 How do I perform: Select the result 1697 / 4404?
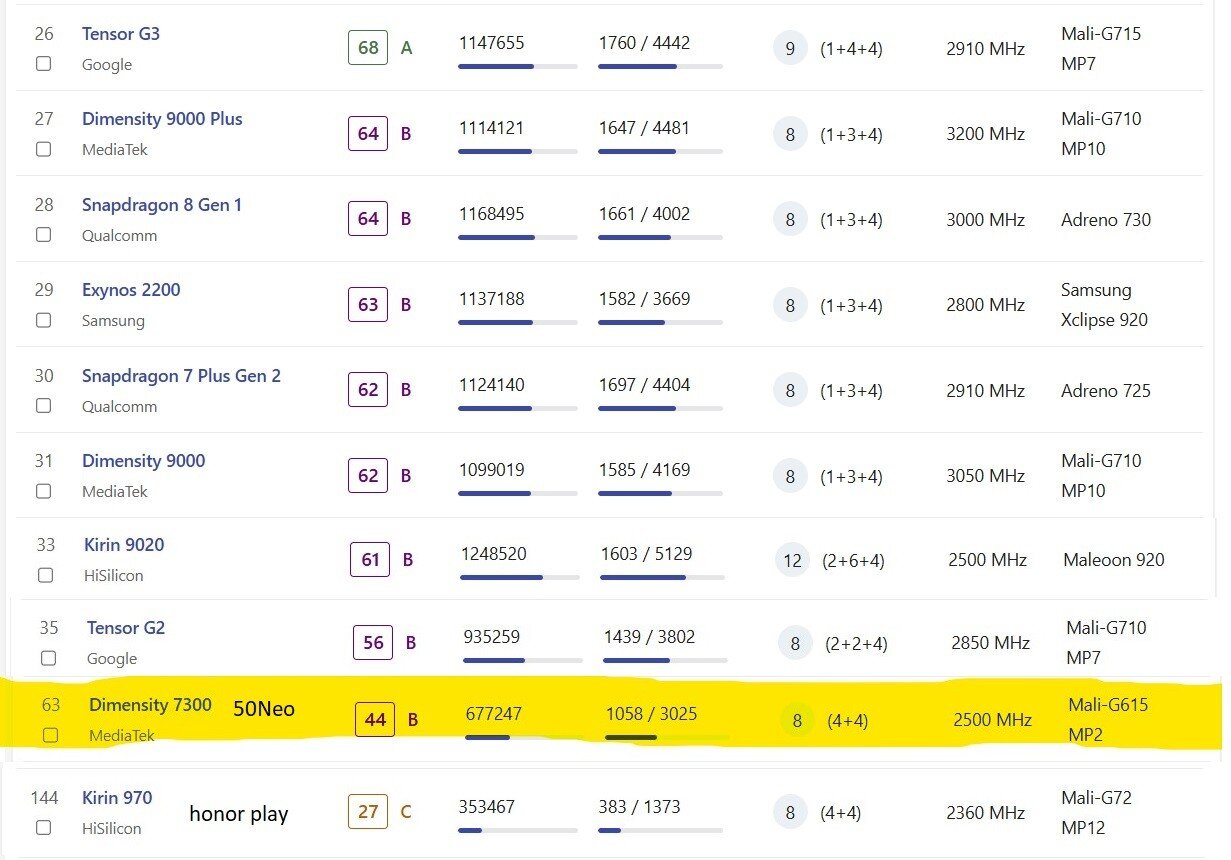[x=645, y=385]
